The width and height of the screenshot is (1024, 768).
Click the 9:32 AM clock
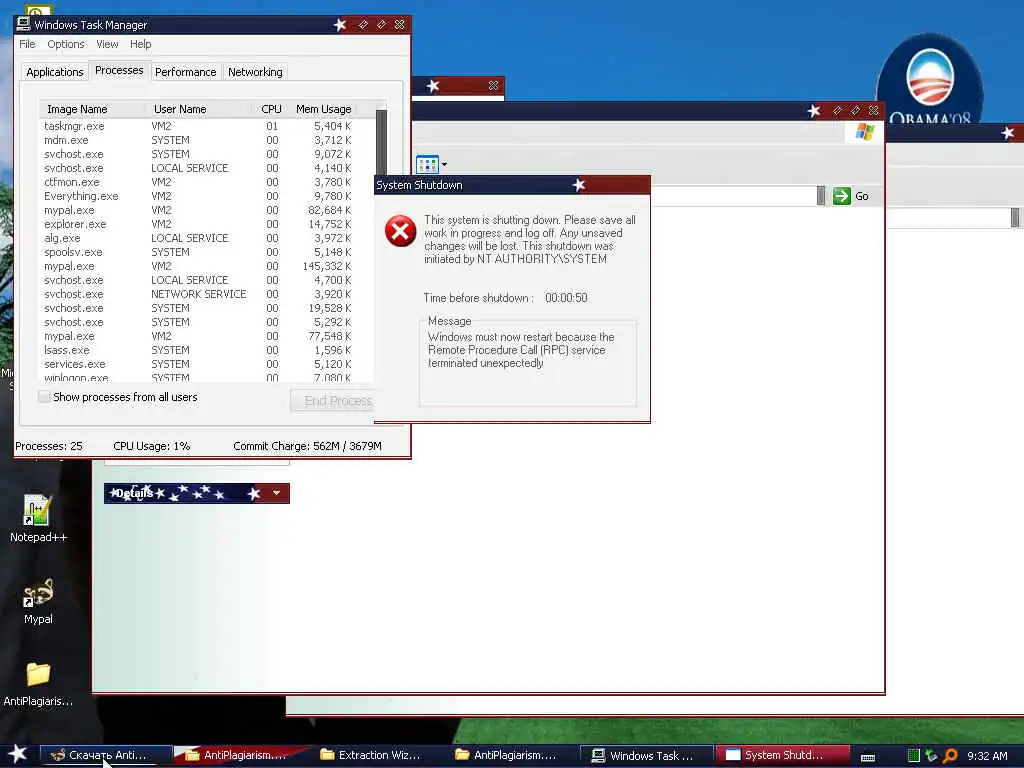(x=987, y=756)
